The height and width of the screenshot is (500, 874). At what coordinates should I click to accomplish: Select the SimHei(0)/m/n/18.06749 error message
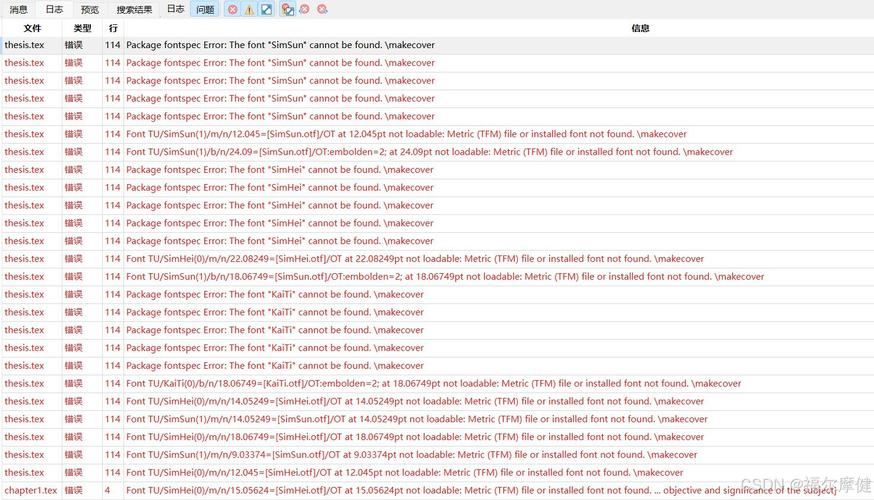[415, 438]
